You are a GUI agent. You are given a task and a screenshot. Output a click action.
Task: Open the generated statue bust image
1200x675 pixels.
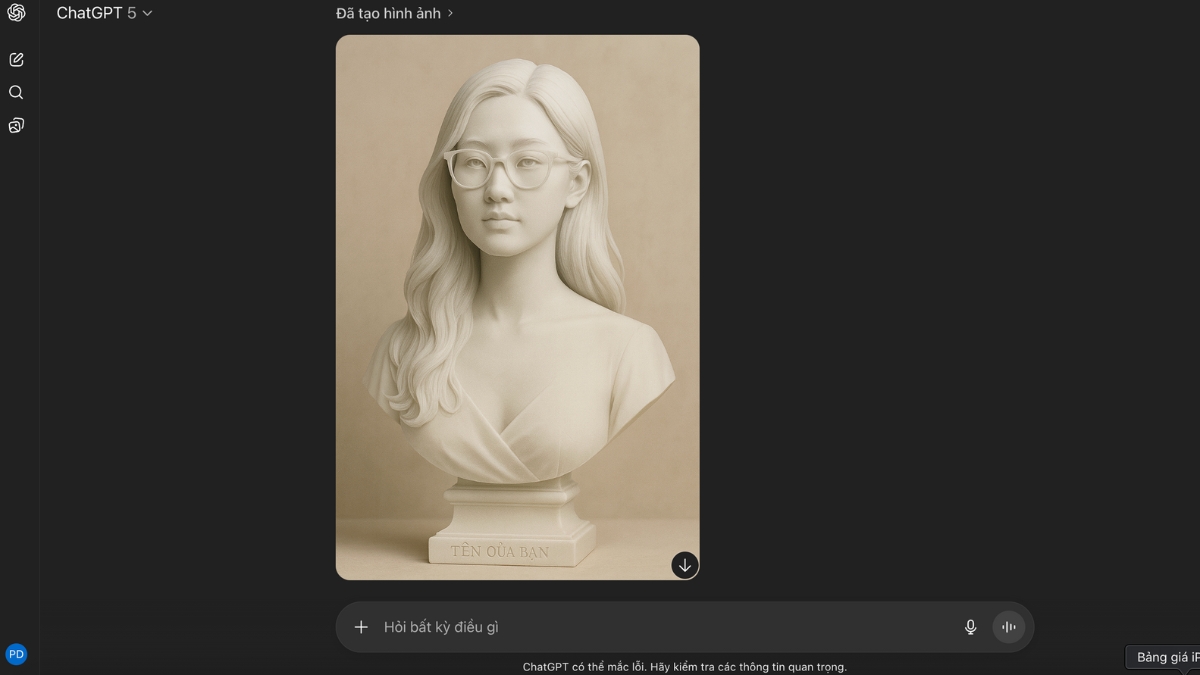[x=517, y=307]
